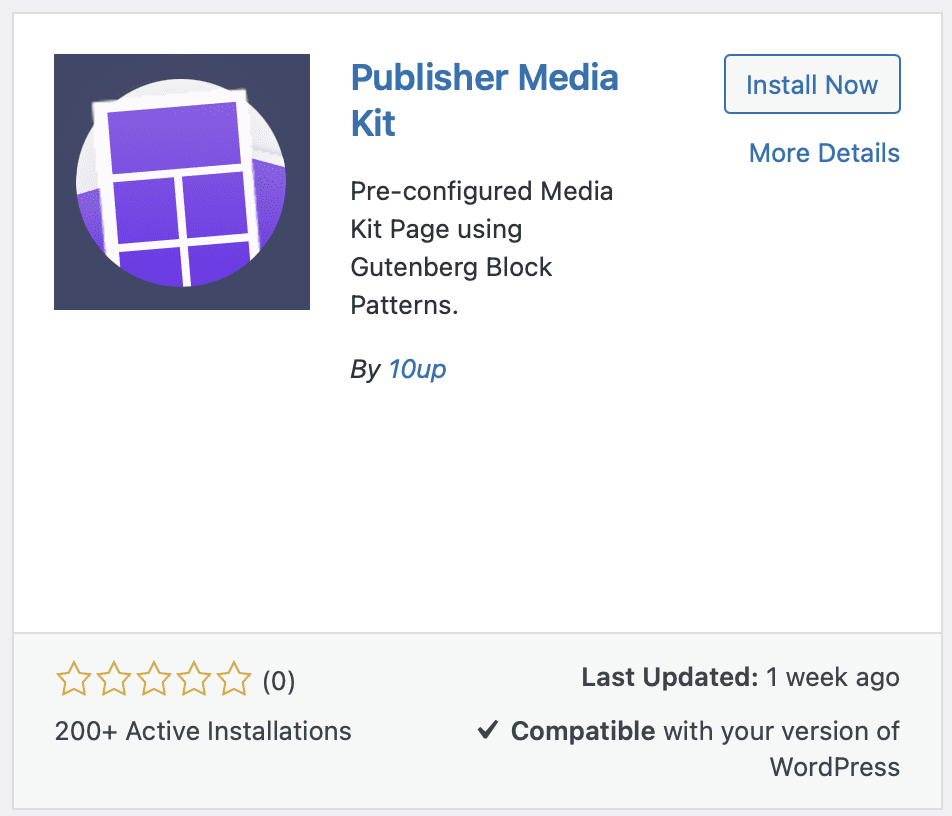Open the More Details link
This screenshot has height=816, width=952.
(824, 153)
